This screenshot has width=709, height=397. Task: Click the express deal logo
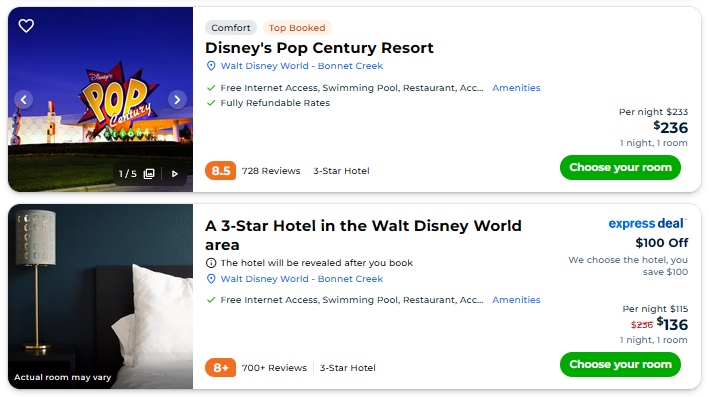click(x=648, y=224)
